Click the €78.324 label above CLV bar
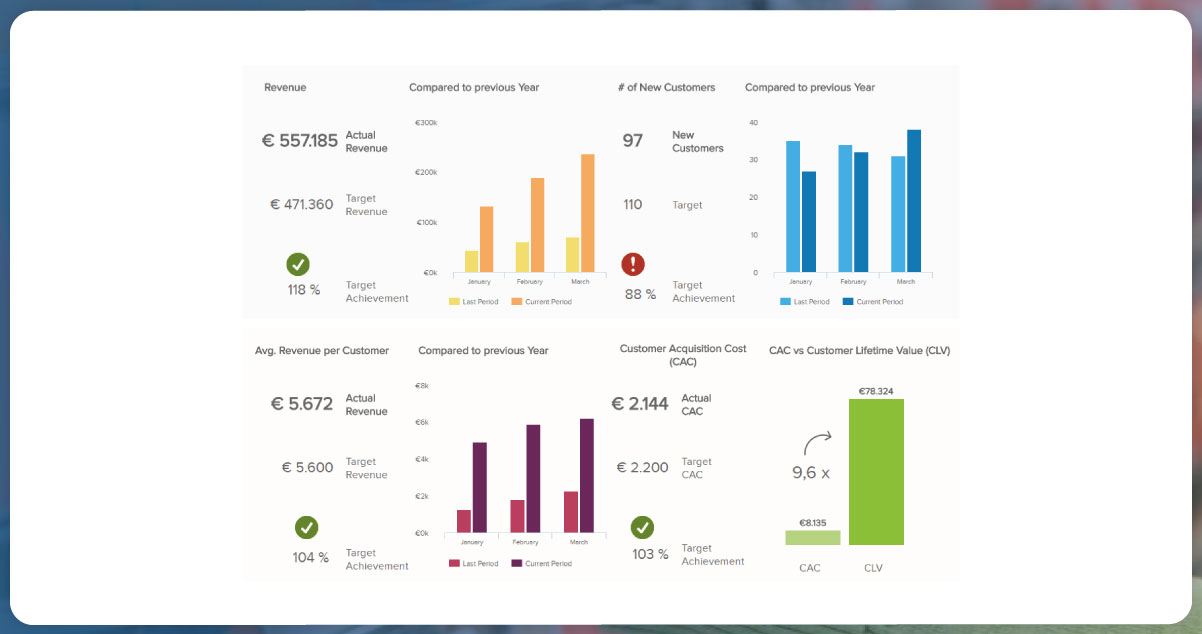The width and height of the screenshot is (1202, 634). (876, 390)
